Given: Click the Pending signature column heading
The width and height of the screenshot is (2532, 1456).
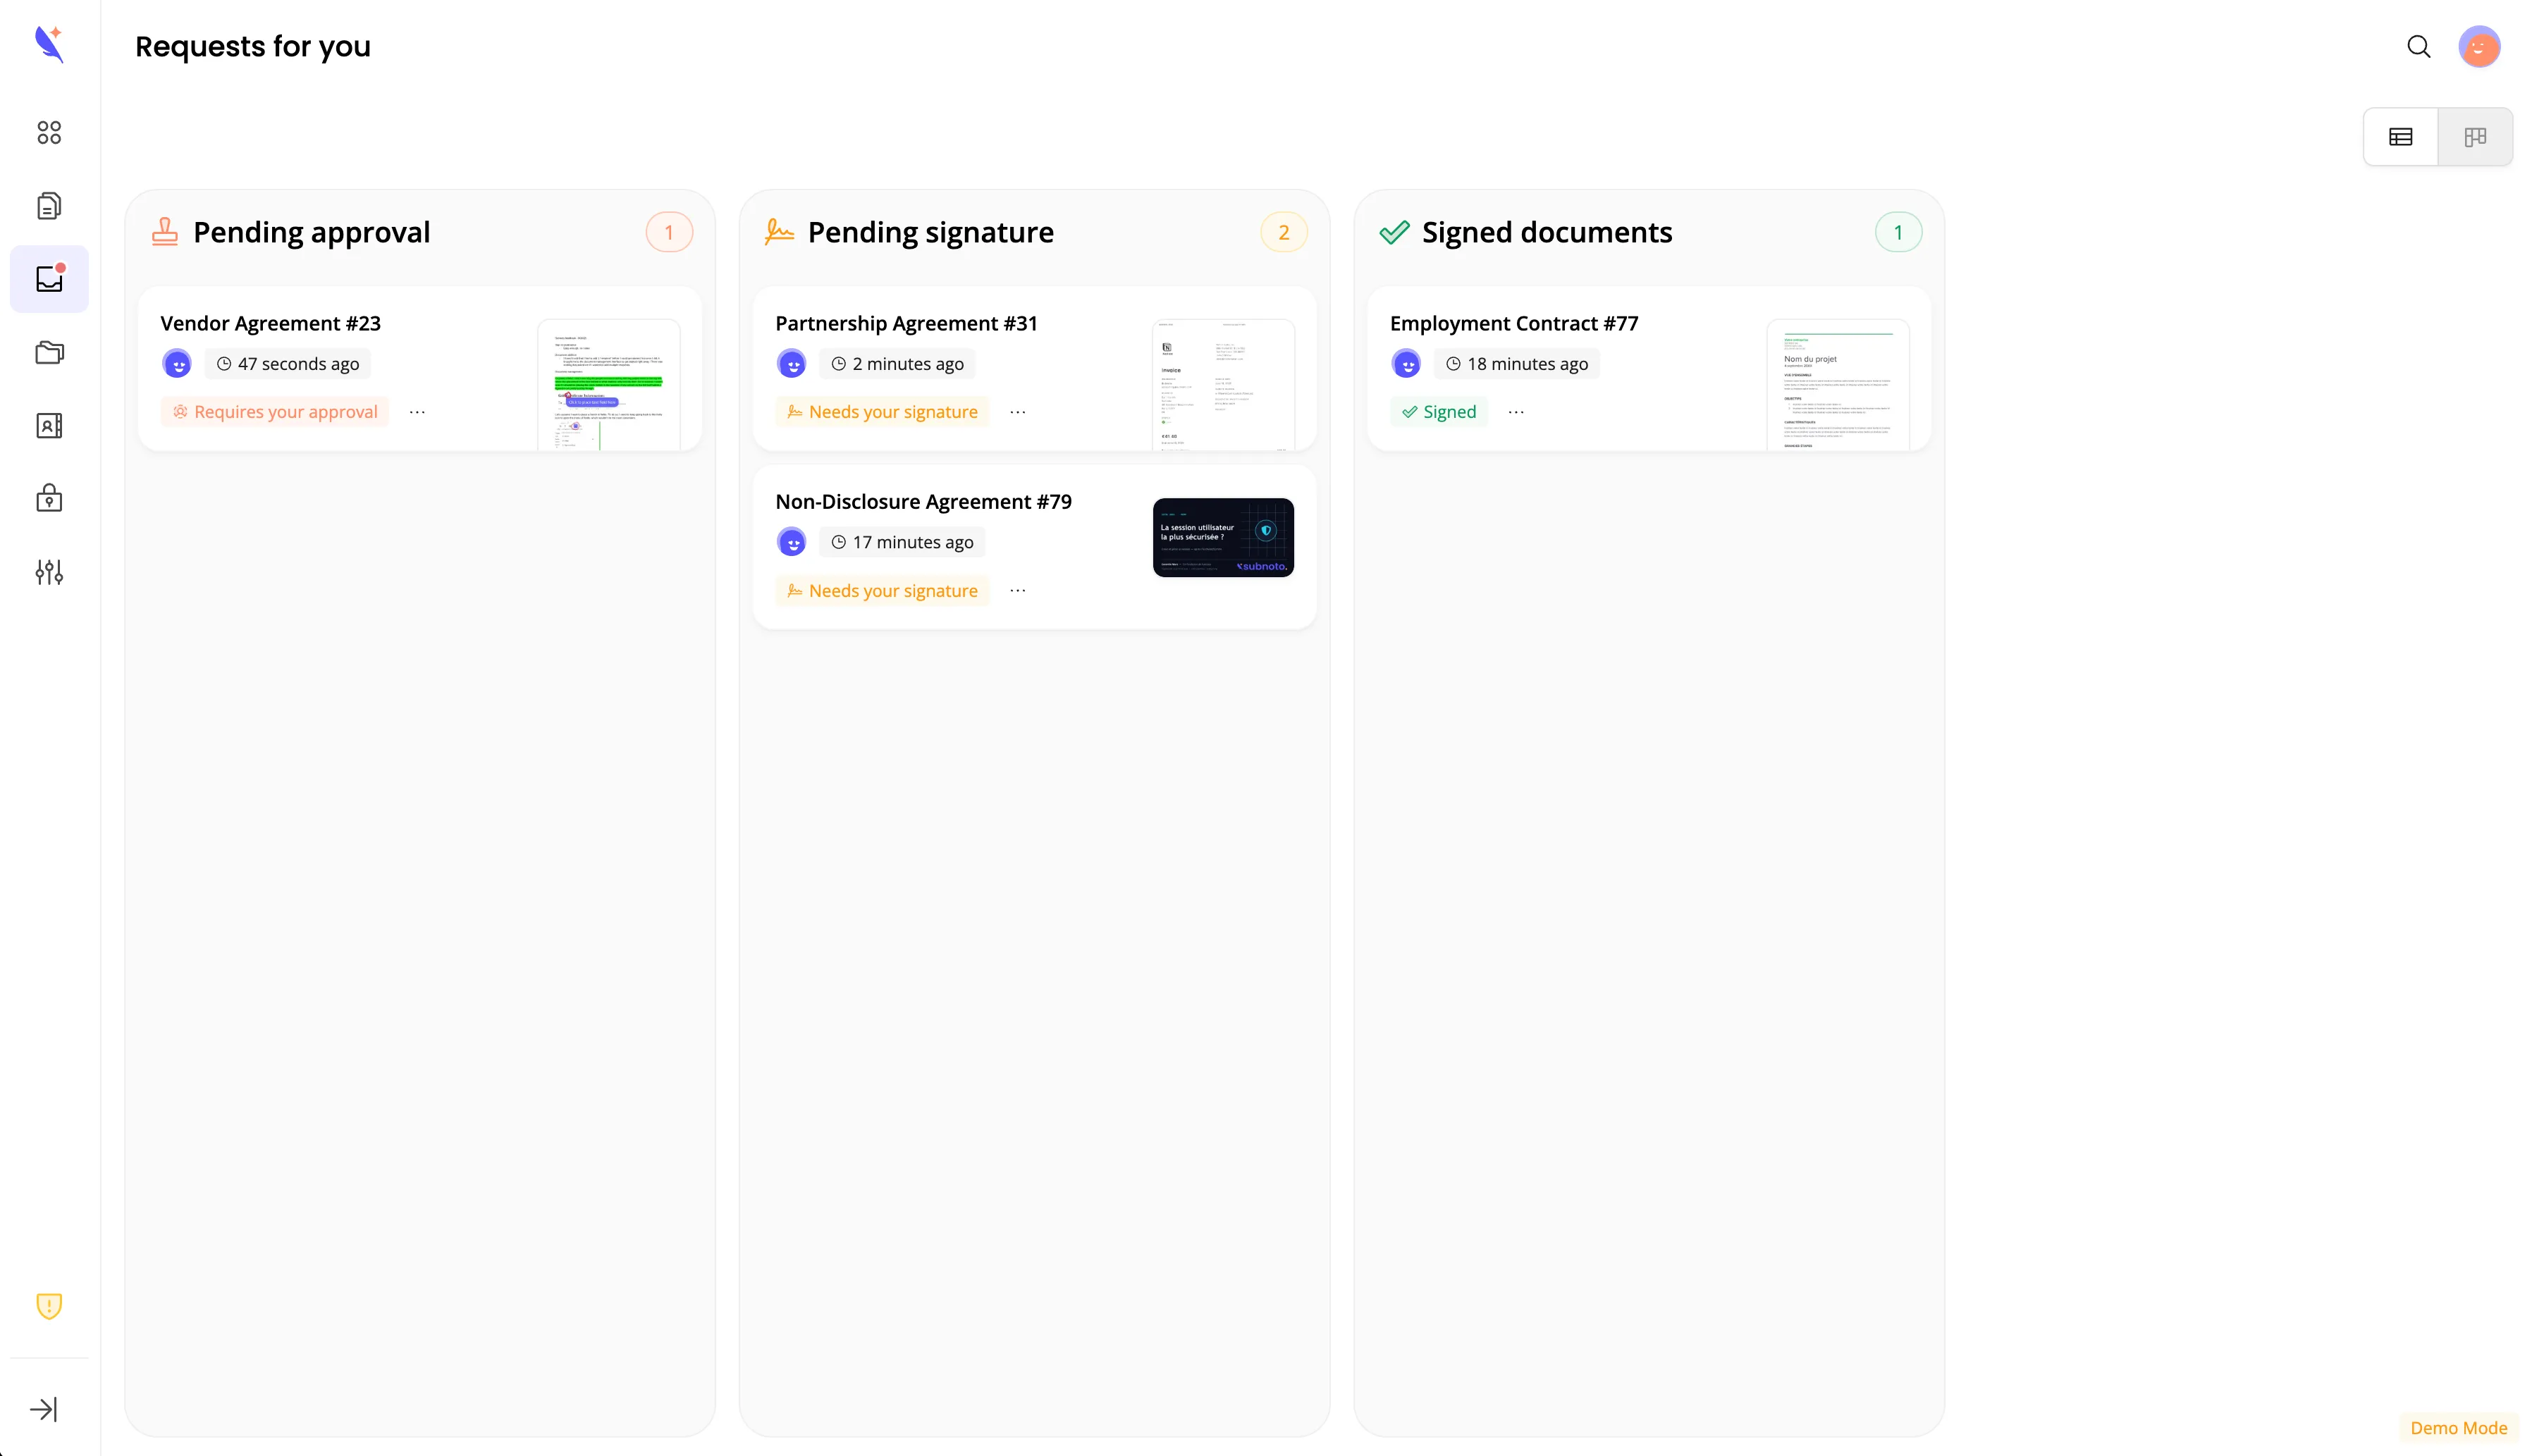Looking at the screenshot, I should click(930, 232).
